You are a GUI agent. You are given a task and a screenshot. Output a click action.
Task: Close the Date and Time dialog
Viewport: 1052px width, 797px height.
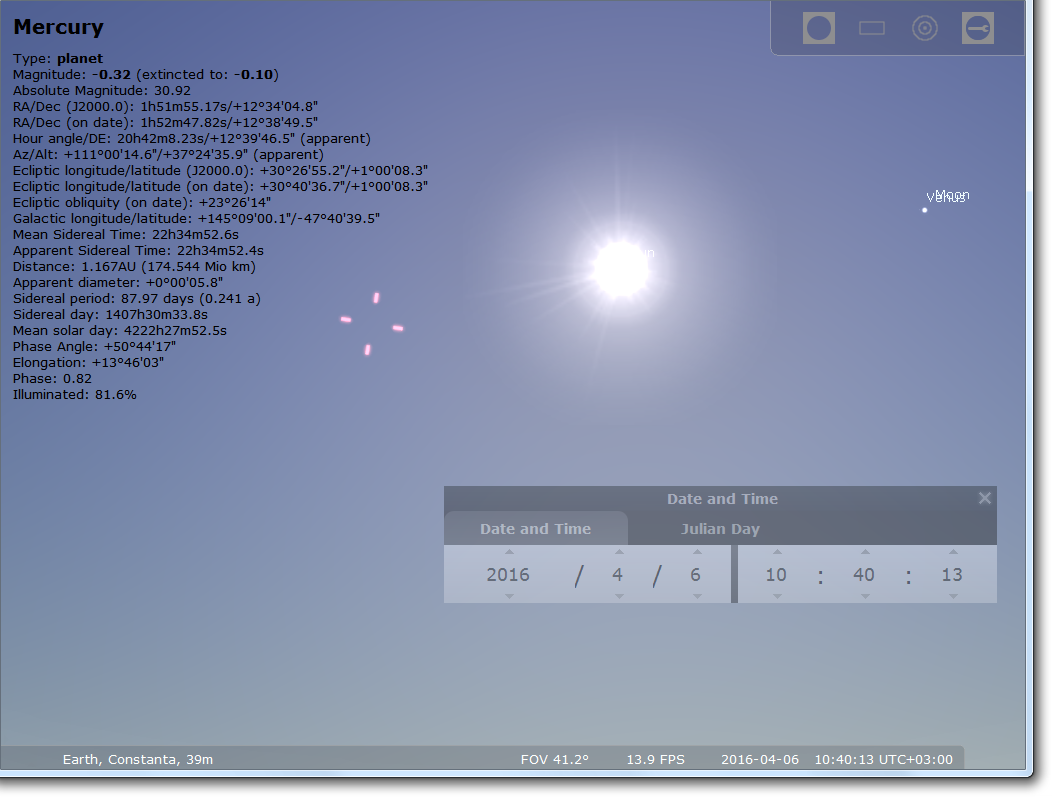click(x=984, y=498)
